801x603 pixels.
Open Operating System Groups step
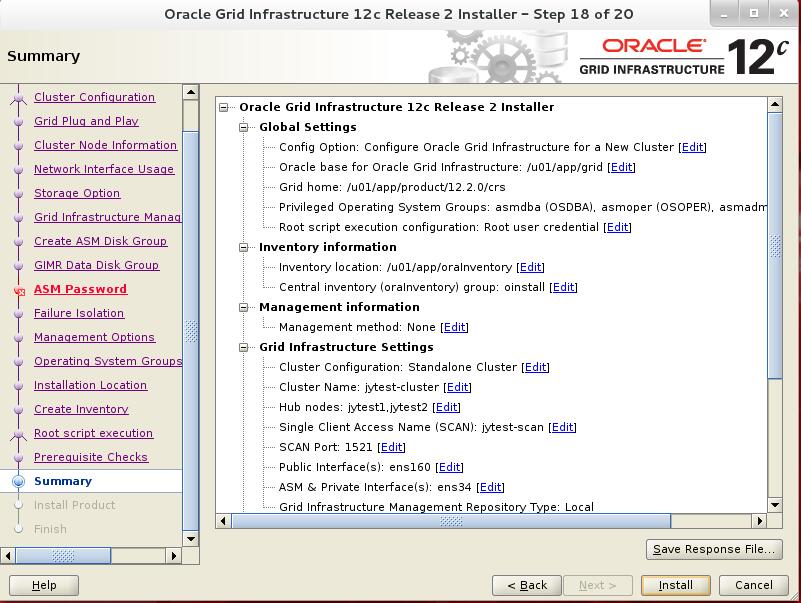pos(108,361)
